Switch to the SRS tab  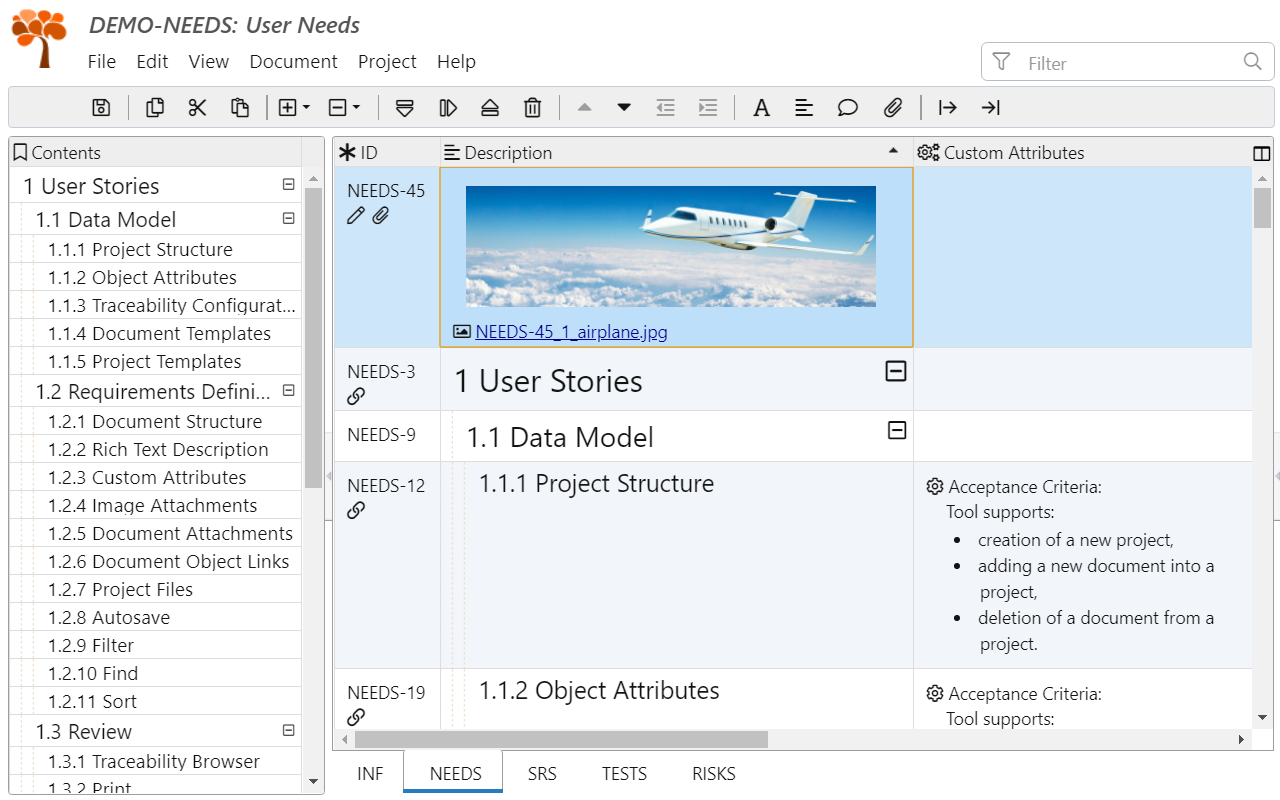542,774
